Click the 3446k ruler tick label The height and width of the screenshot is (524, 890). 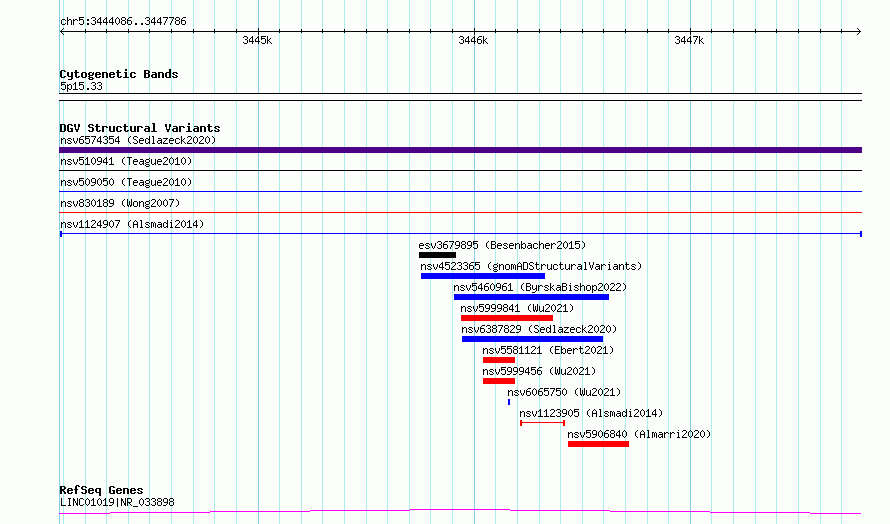[473, 40]
